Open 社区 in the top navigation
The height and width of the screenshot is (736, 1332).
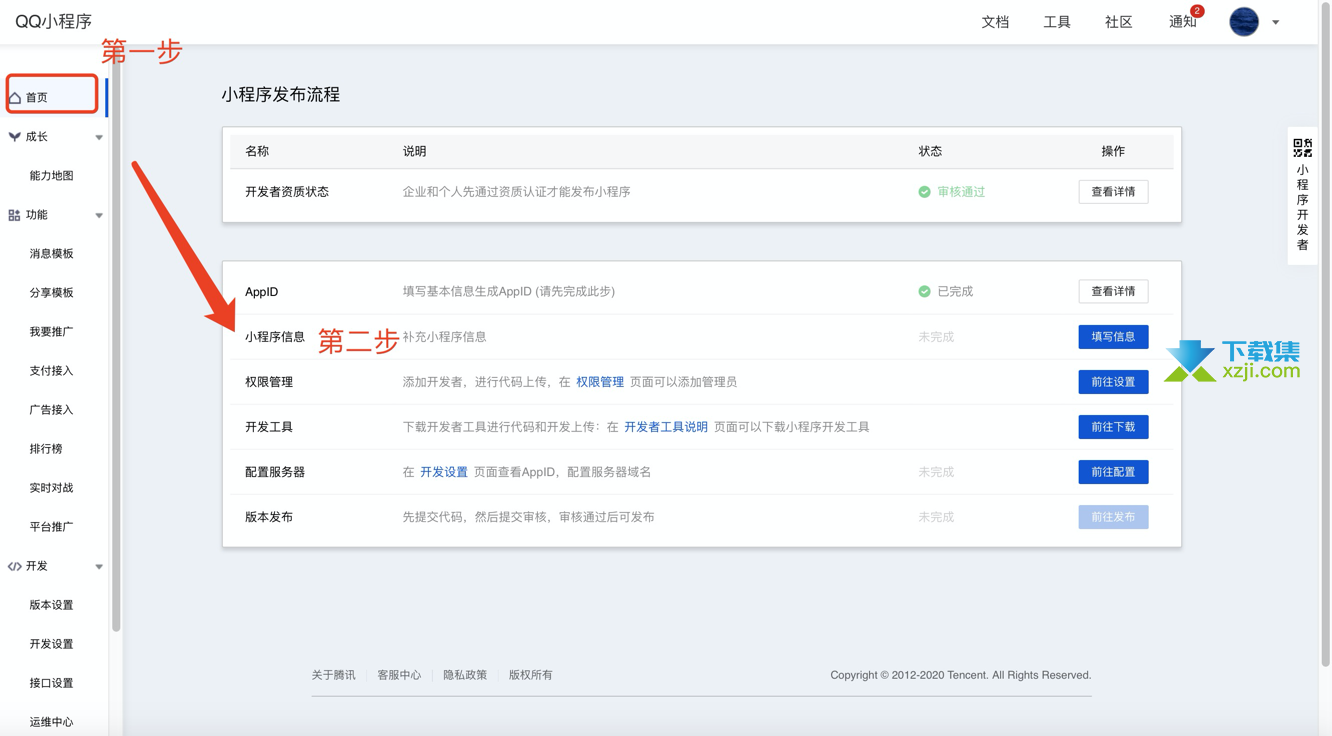pos(1118,22)
